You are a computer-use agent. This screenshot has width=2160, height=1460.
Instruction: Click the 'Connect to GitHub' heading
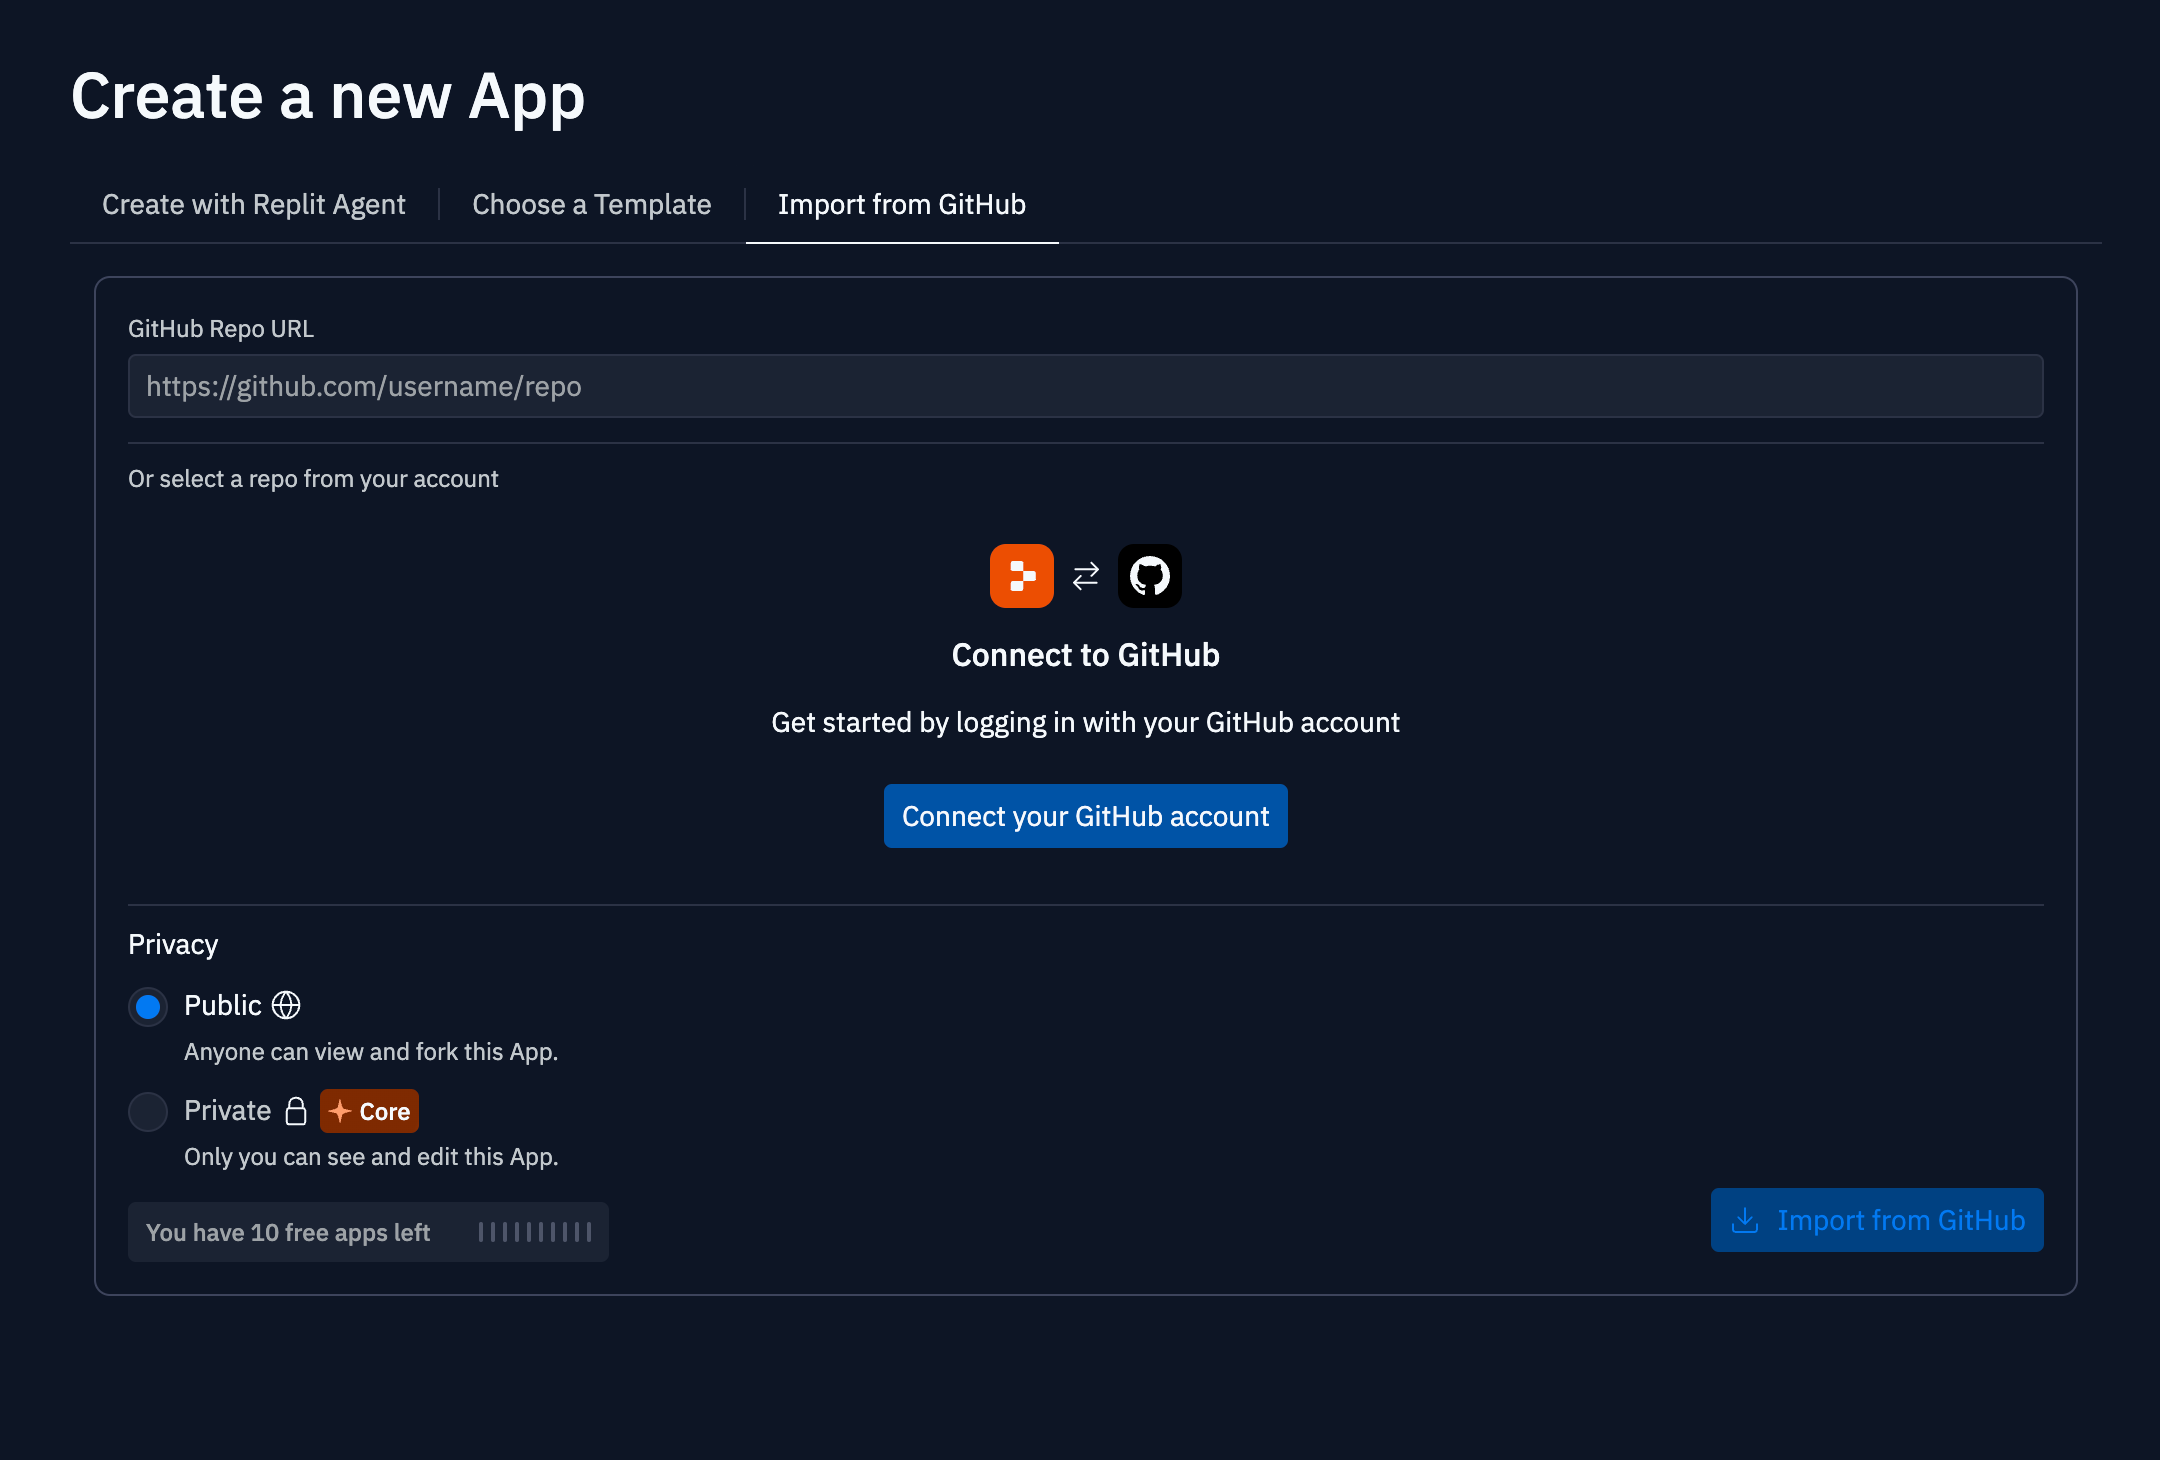[1086, 655]
